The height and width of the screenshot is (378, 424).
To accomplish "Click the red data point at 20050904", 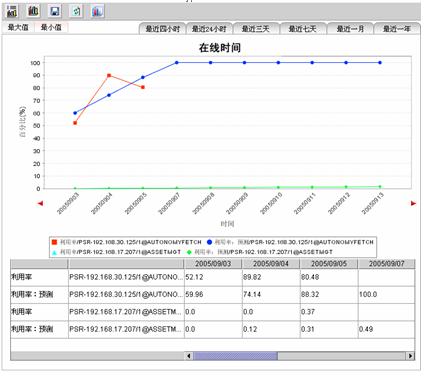I will [x=109, y=76].
